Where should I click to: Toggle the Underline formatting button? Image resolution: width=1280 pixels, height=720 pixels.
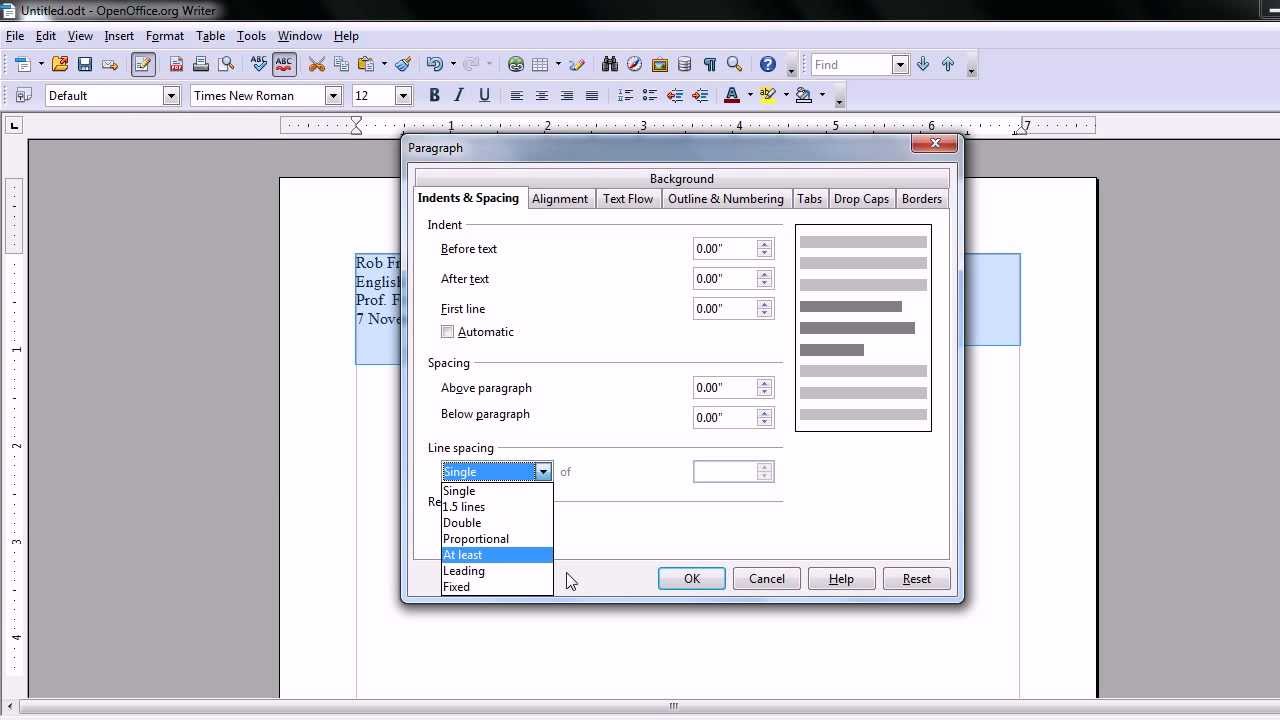pos(484,95)
